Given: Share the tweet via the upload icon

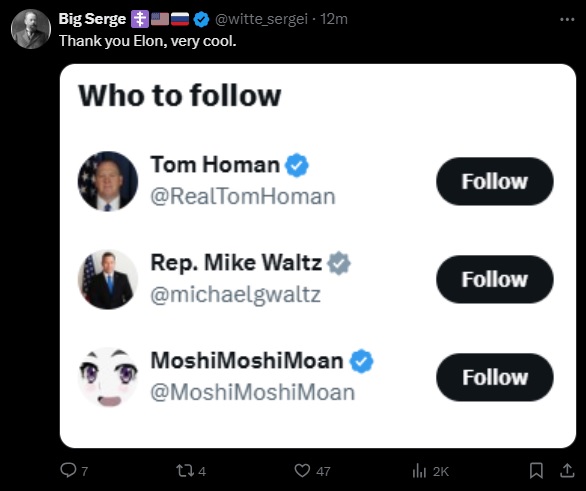Looking at the screenshot, I should click(x=567, y=470).
